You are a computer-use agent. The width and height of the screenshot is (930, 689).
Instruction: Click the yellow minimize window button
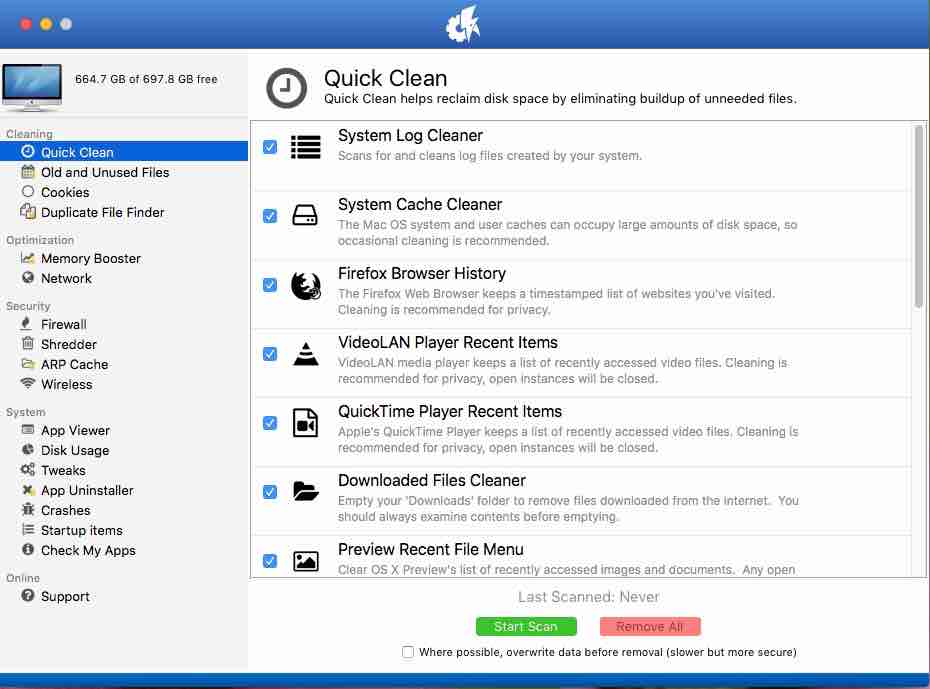(x=46, y=24)
